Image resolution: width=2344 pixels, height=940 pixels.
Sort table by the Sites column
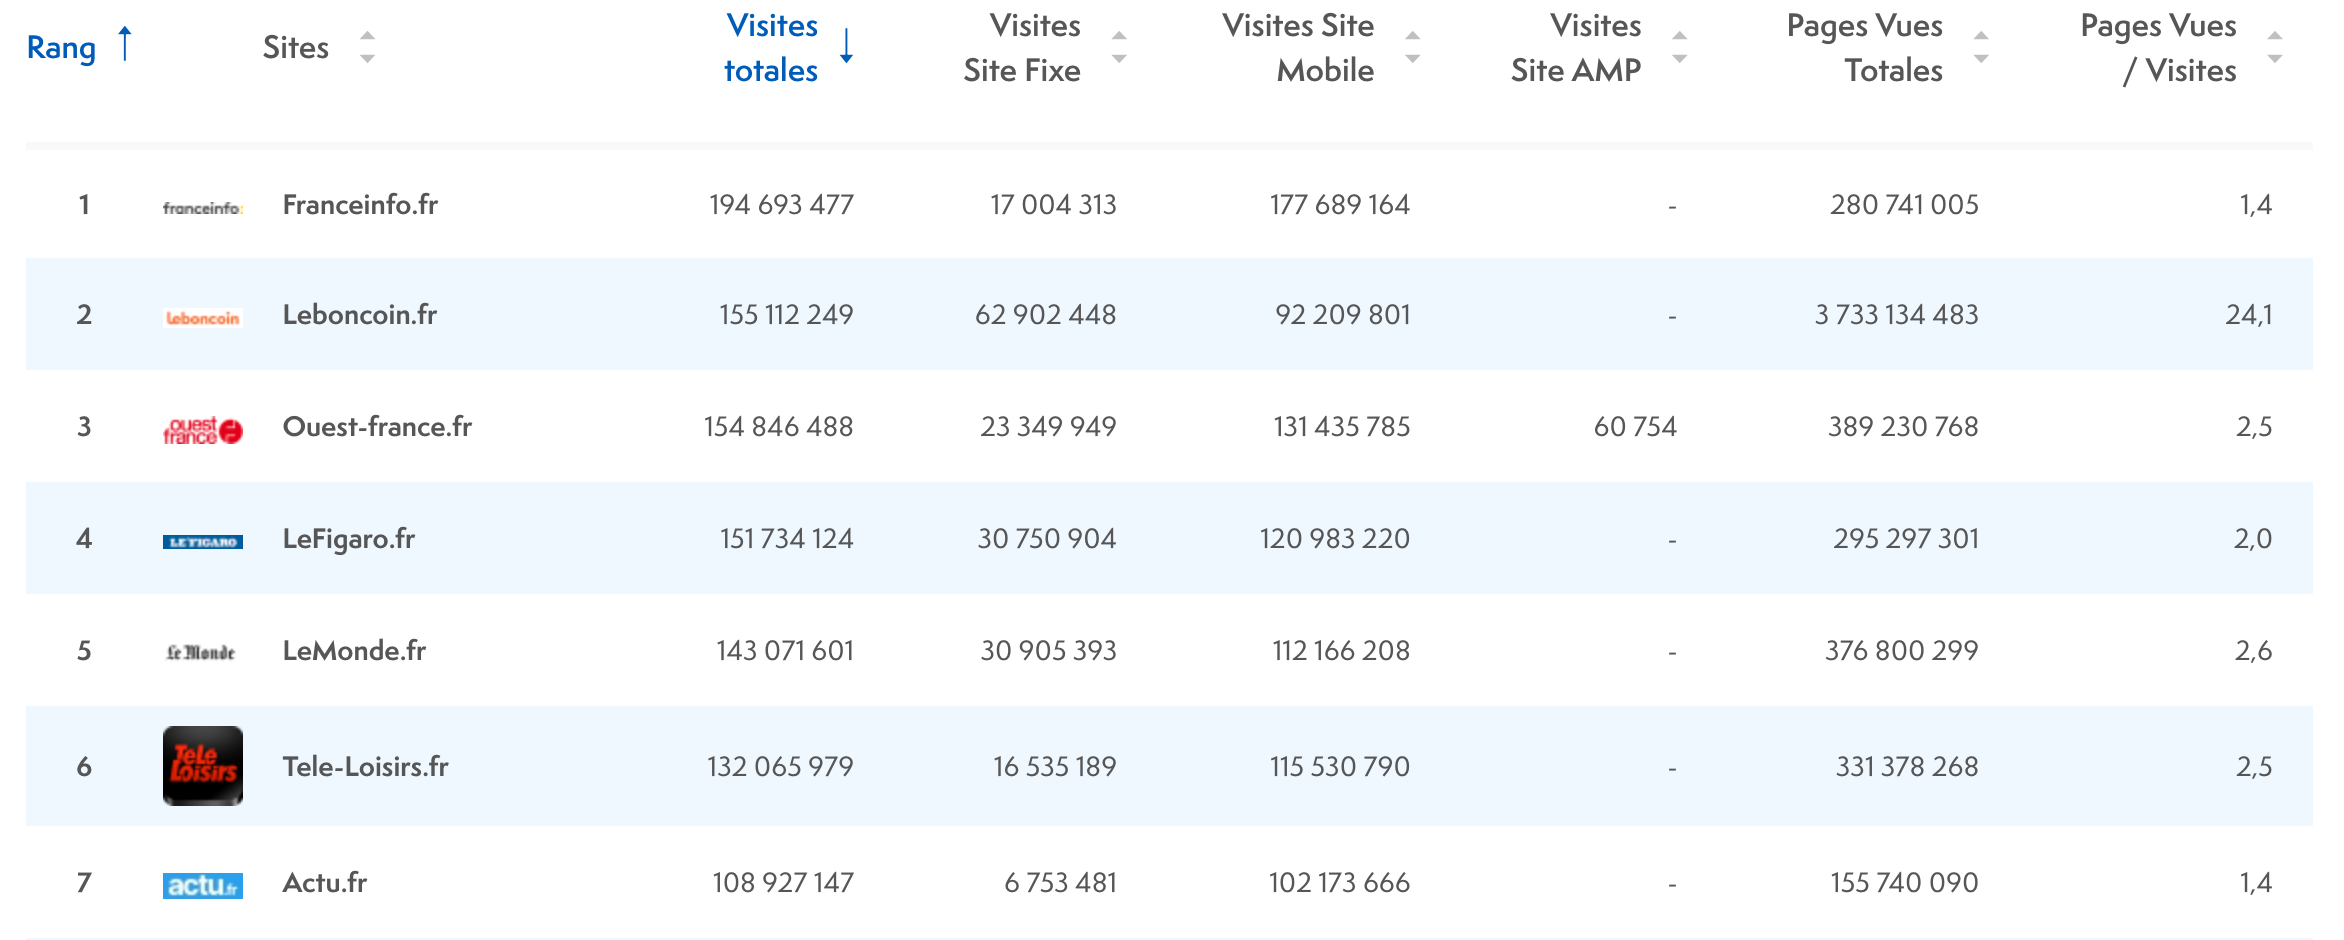tap(295, 47)
